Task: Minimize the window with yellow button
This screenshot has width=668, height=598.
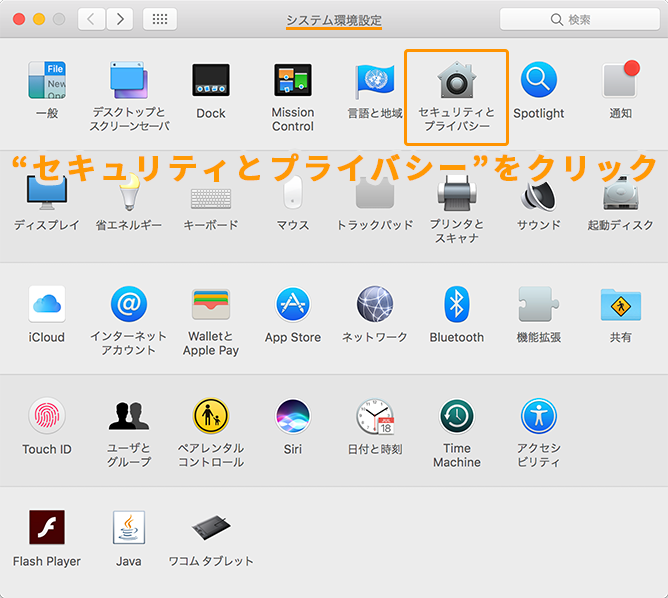Action: pos(39,19)
